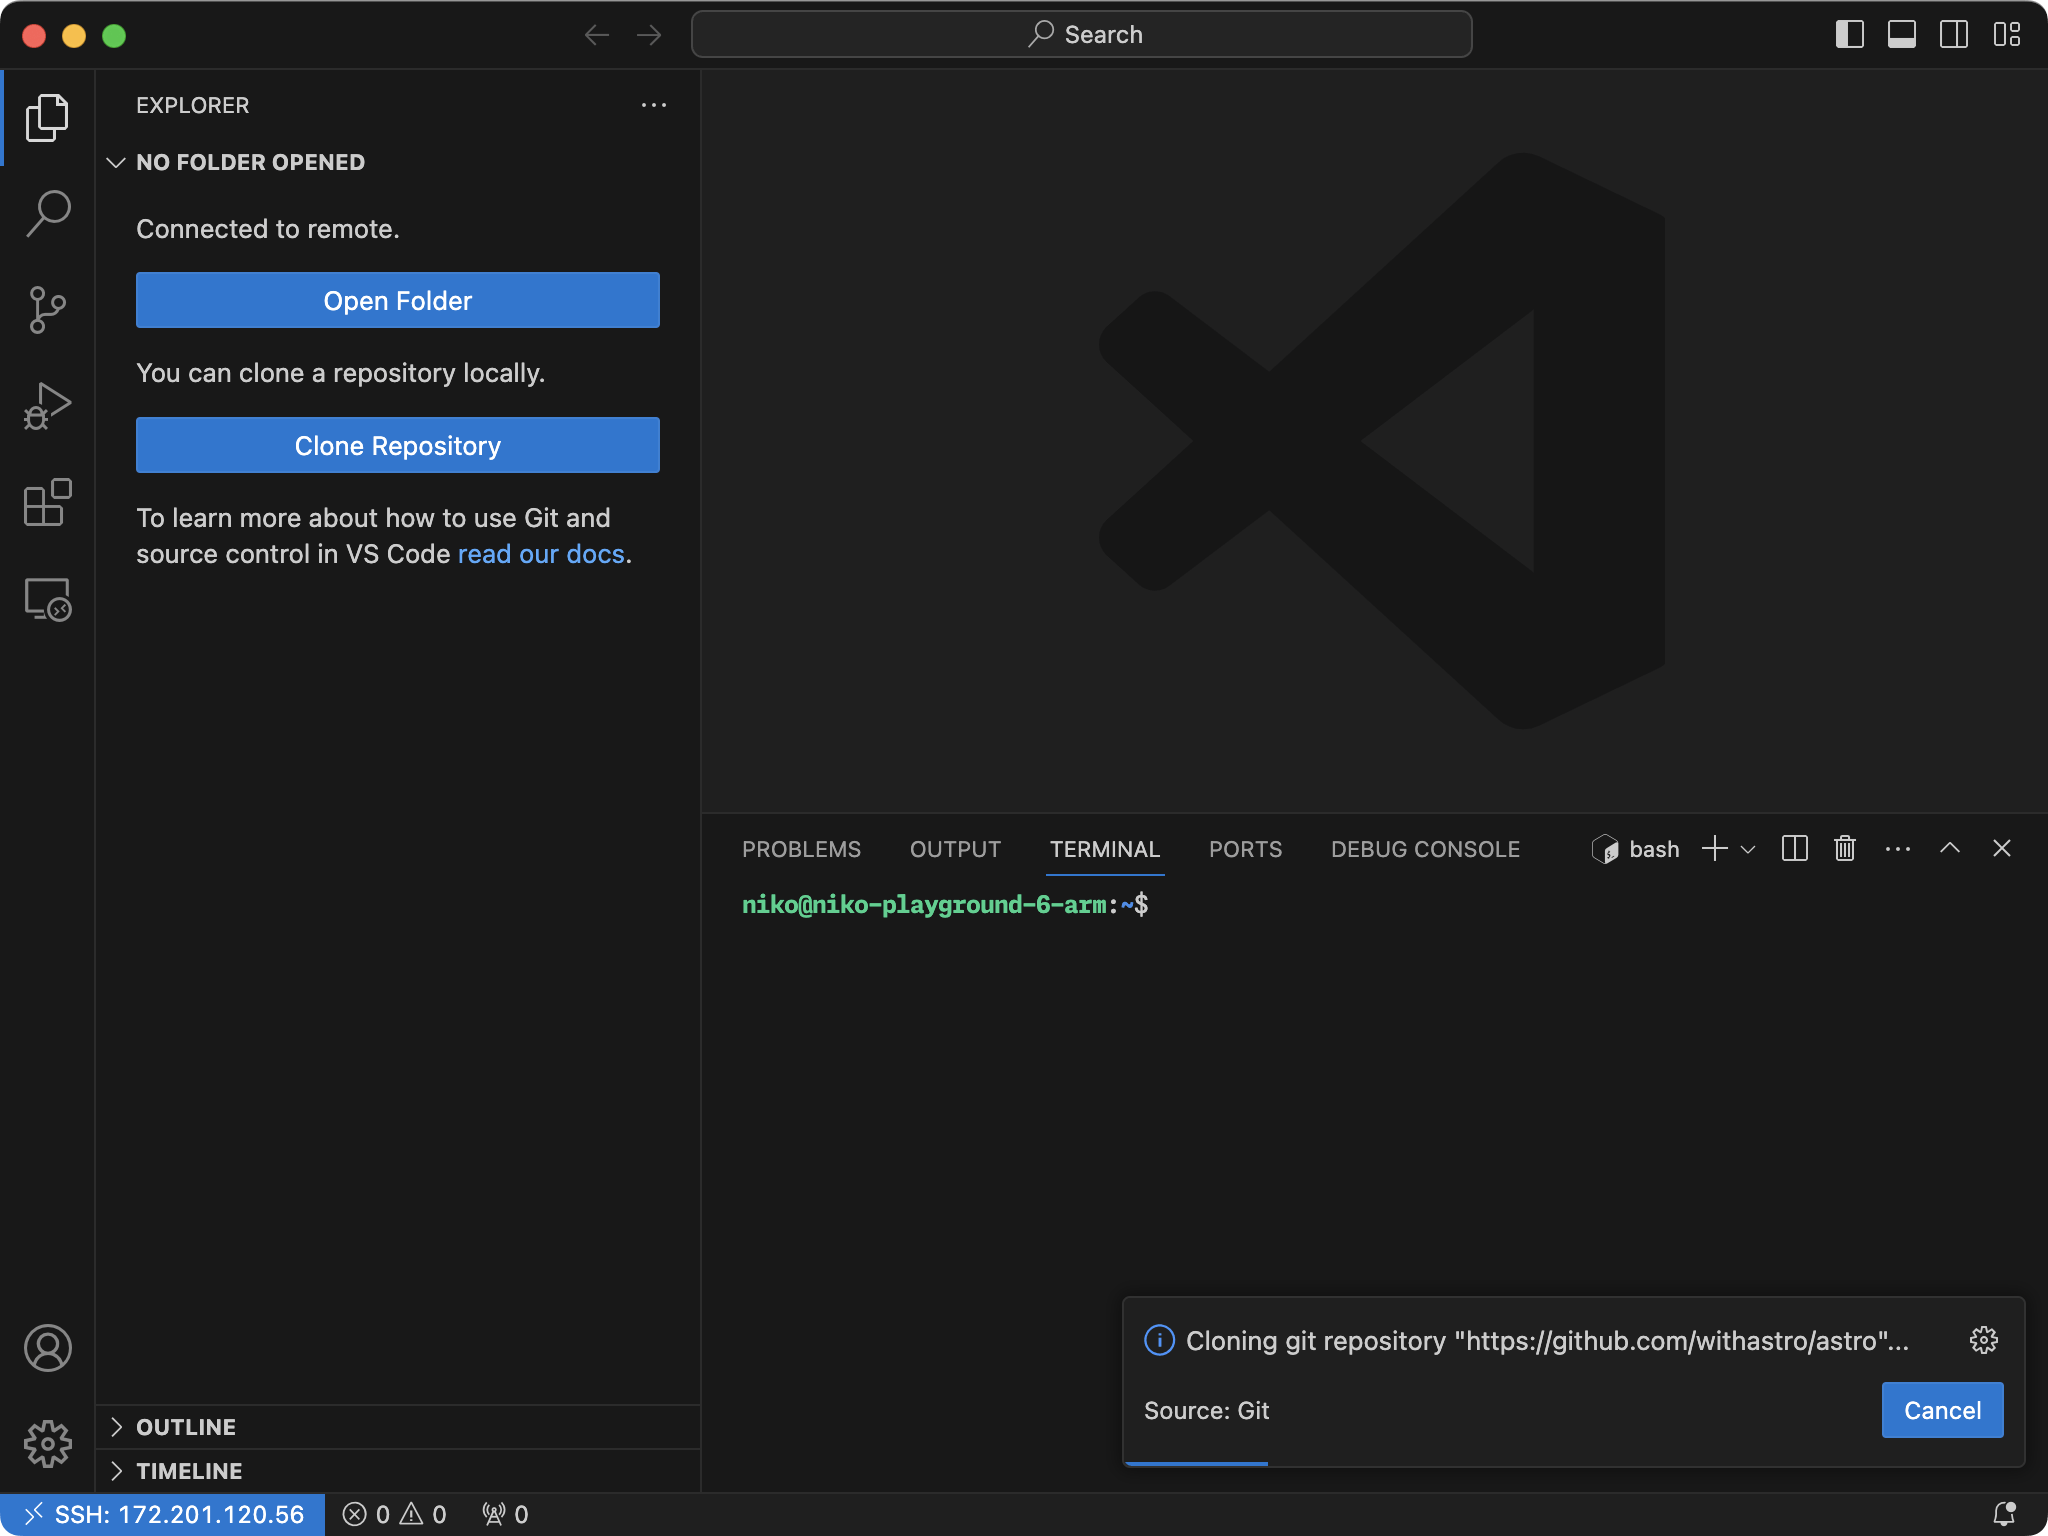2048x1536 pixels.
Task: Click the EXPLORER panel title
Action: coord(192,105)
